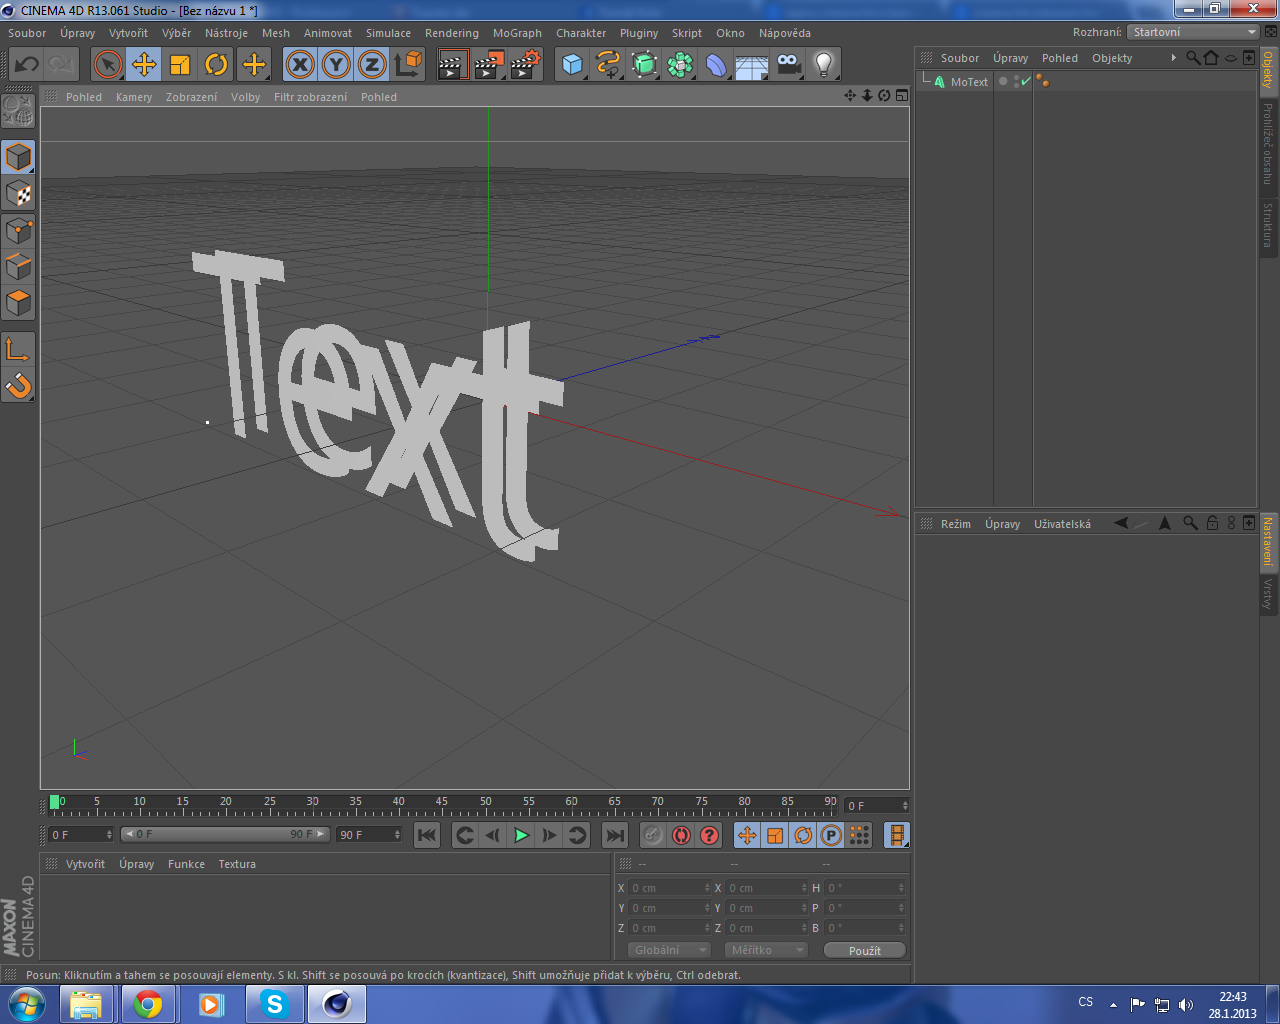Screen dimensions: 1280x1024
Task: Toggle X axis lock
Action: click(x=300, y=65)
